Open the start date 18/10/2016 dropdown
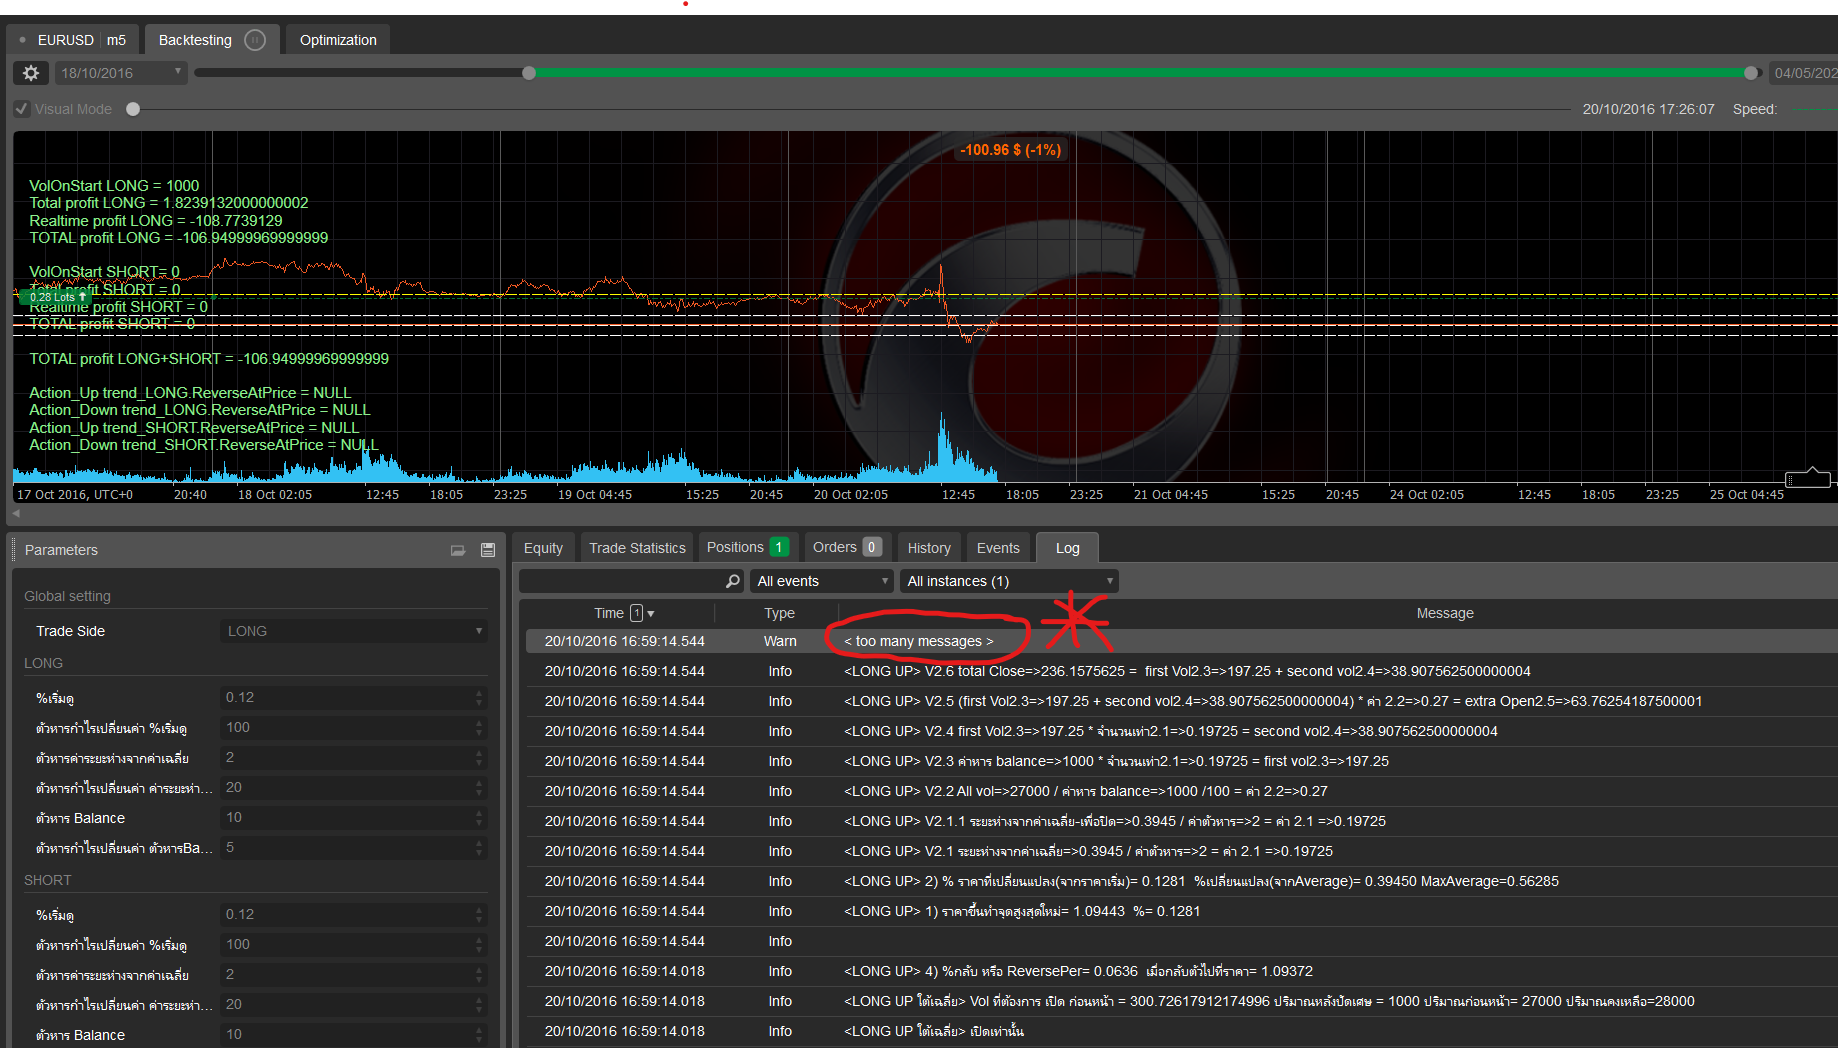Screen dimensions: 1838x1048 click(x=120, y=73)
